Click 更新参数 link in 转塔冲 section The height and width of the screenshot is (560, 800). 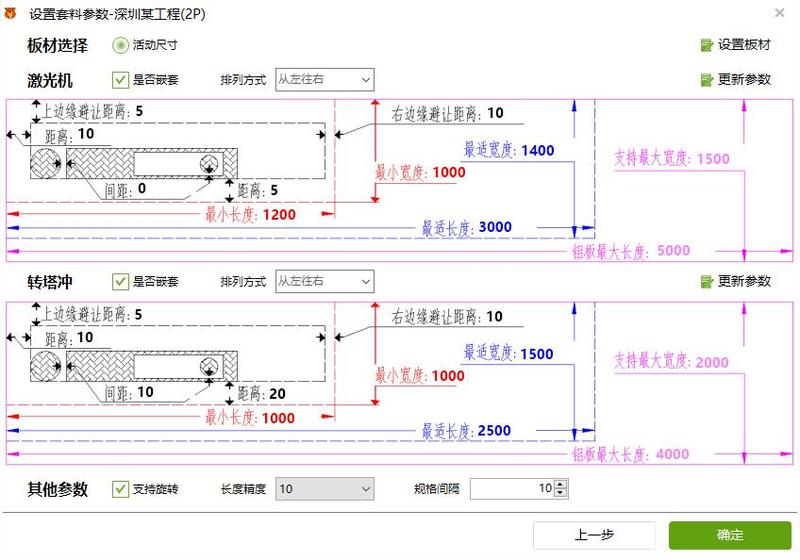pyautogui.click(x=744, y=281)
